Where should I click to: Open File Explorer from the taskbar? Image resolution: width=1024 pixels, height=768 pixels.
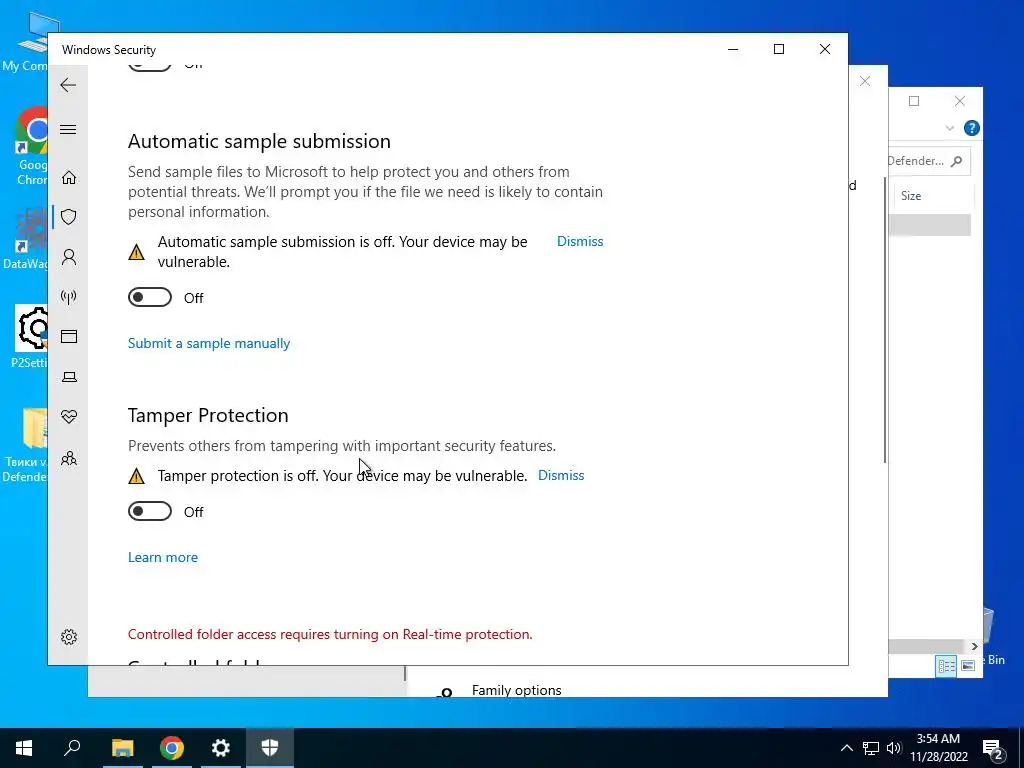(x=122, y=748)
